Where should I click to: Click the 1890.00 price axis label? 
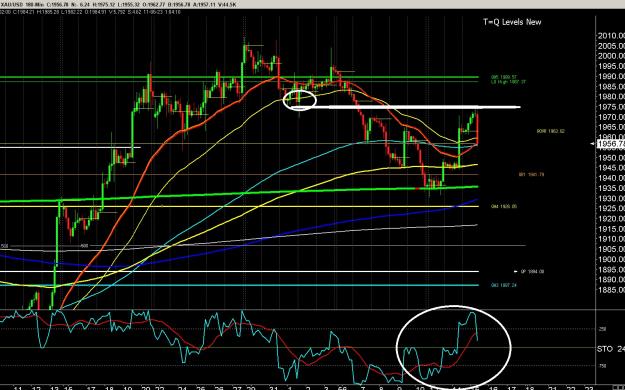tap(611, 280)
